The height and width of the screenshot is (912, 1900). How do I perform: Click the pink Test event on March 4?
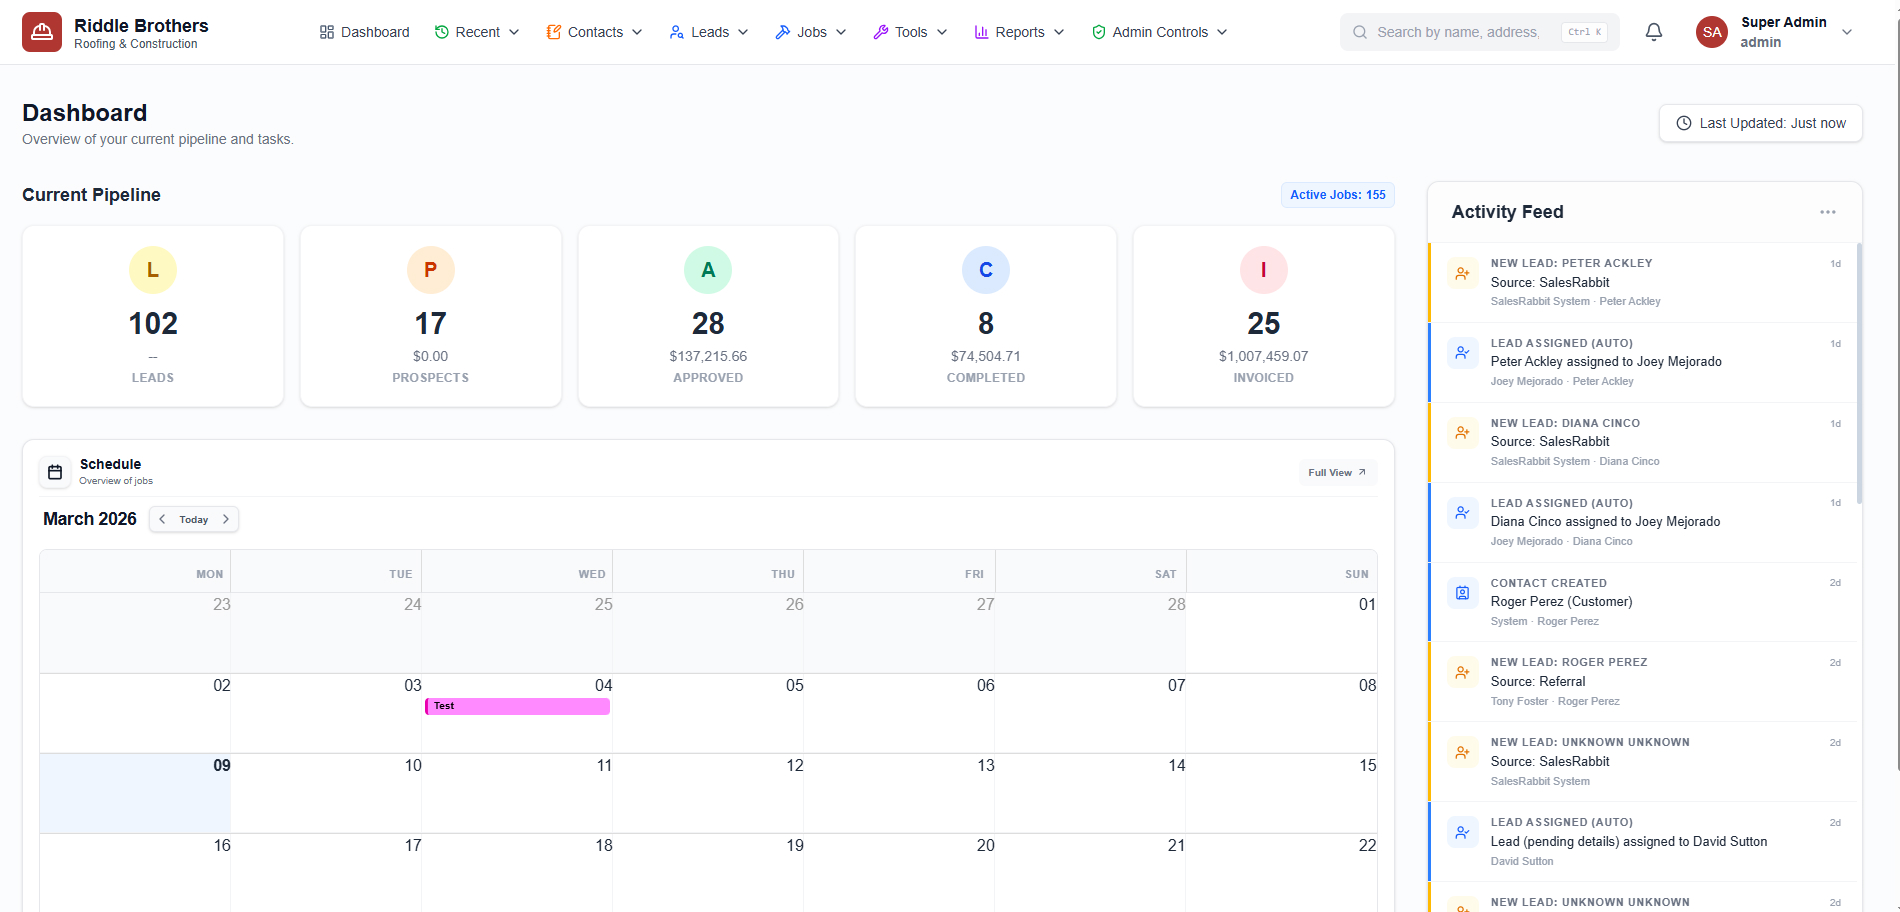tap(516, 706)
